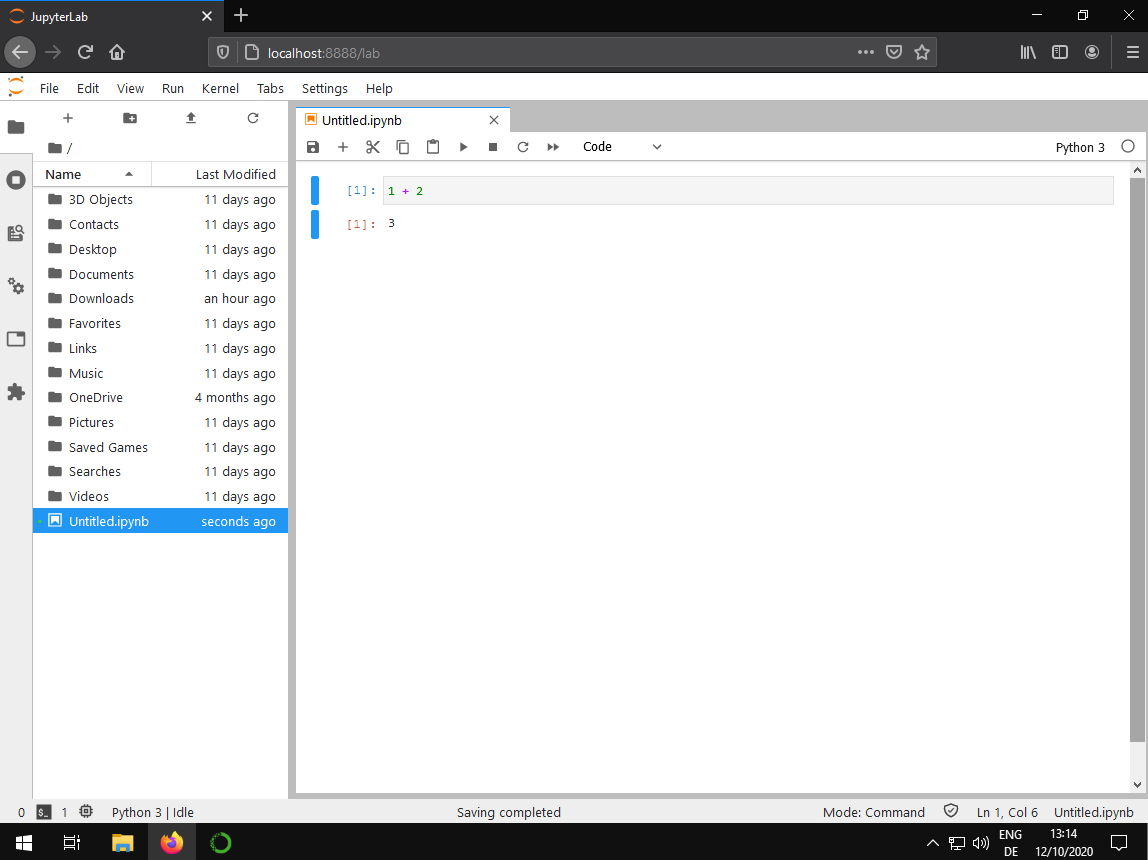Open the cell type dropdown showing Code
The image size is (1148, 860).
pos(622,147)
